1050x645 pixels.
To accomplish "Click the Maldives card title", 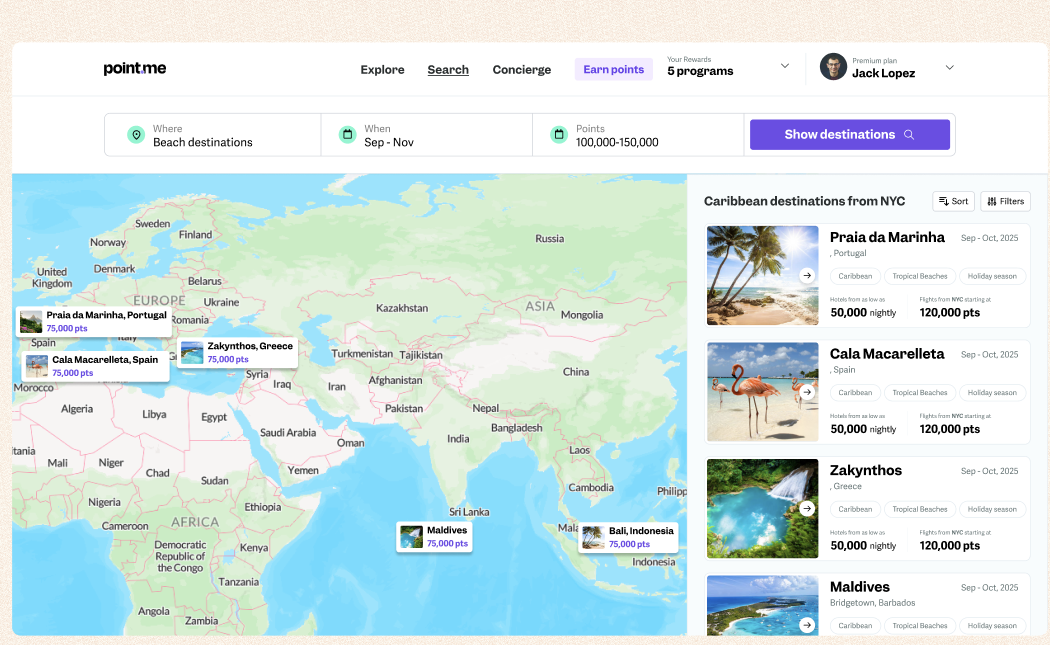I will coord(860,587).
